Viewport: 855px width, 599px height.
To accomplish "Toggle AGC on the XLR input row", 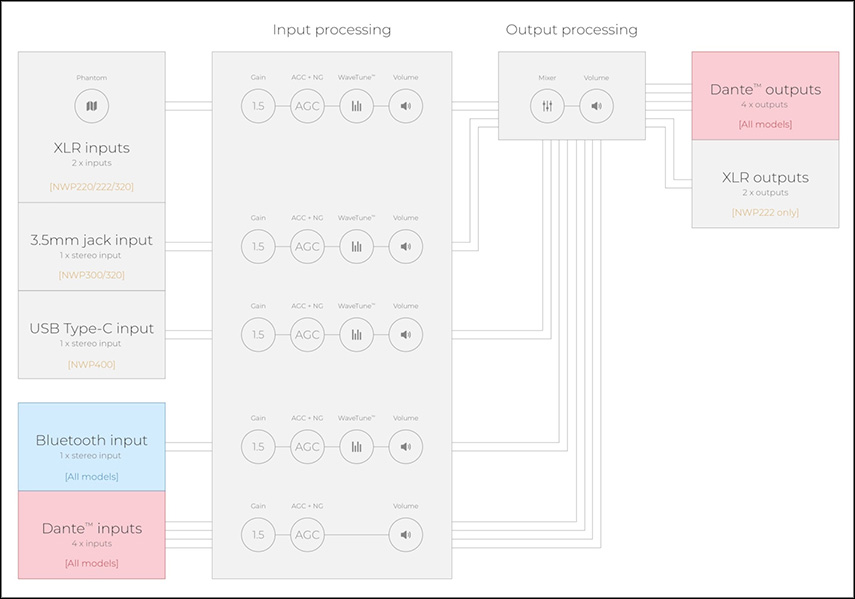I will pyautogui.click(x=307, y=106).
